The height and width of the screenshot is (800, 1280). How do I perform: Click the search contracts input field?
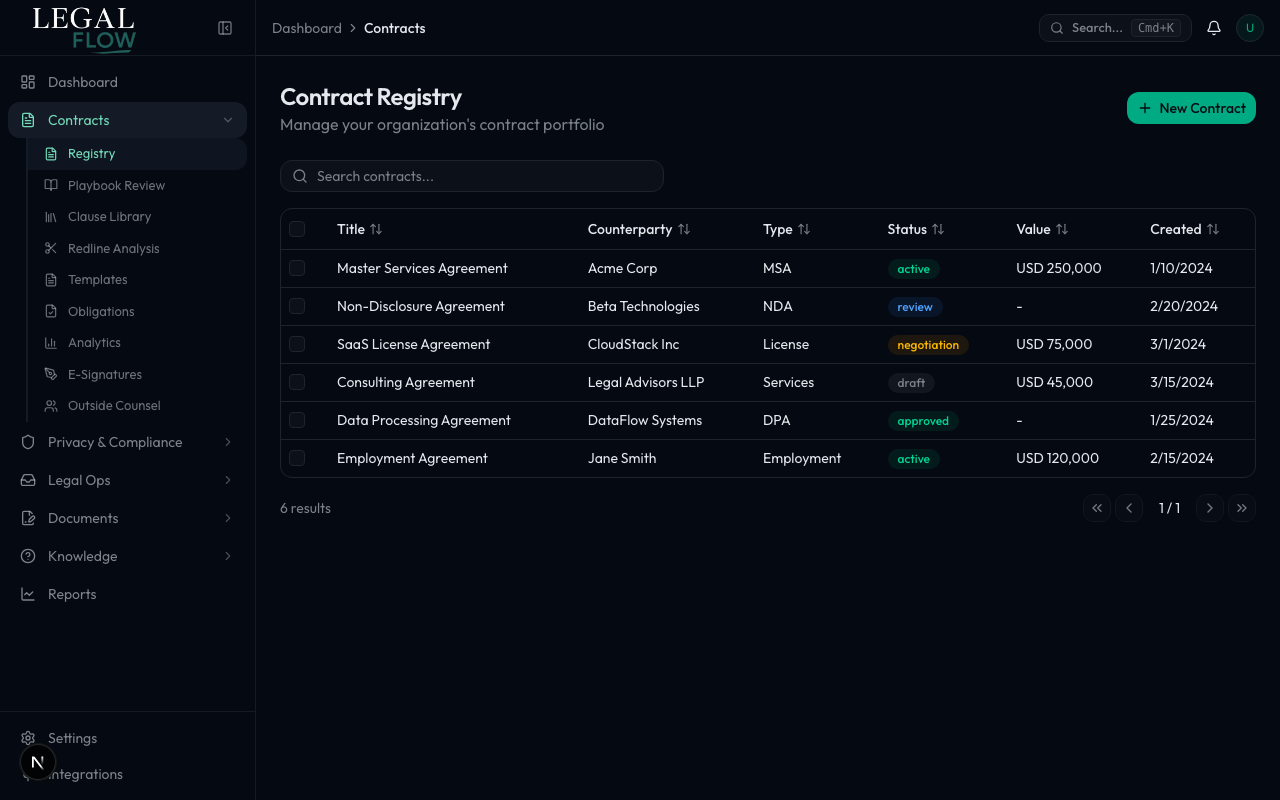[471, 176]
